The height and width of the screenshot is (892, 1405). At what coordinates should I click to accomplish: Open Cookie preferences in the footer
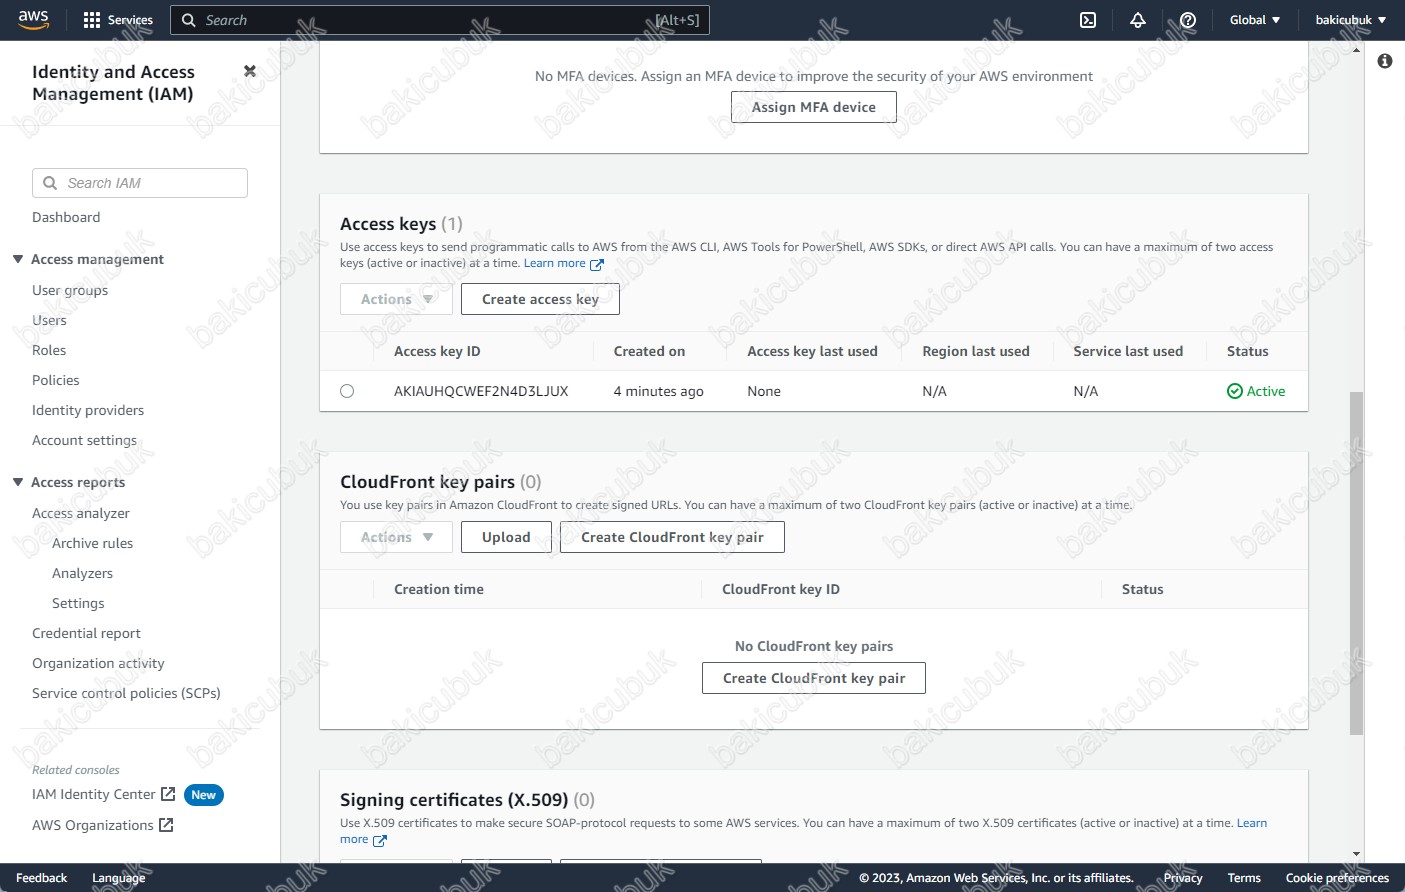(x=1337, y=878)
